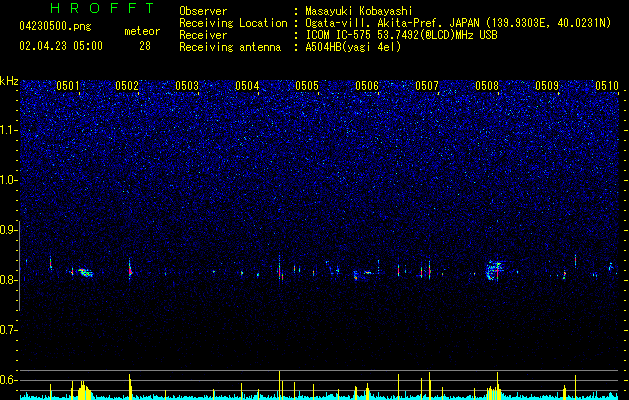The height and width of the screenshot is (400, 629).
Task: Click the 0509 time marker
Action: [x=547, y=85]
